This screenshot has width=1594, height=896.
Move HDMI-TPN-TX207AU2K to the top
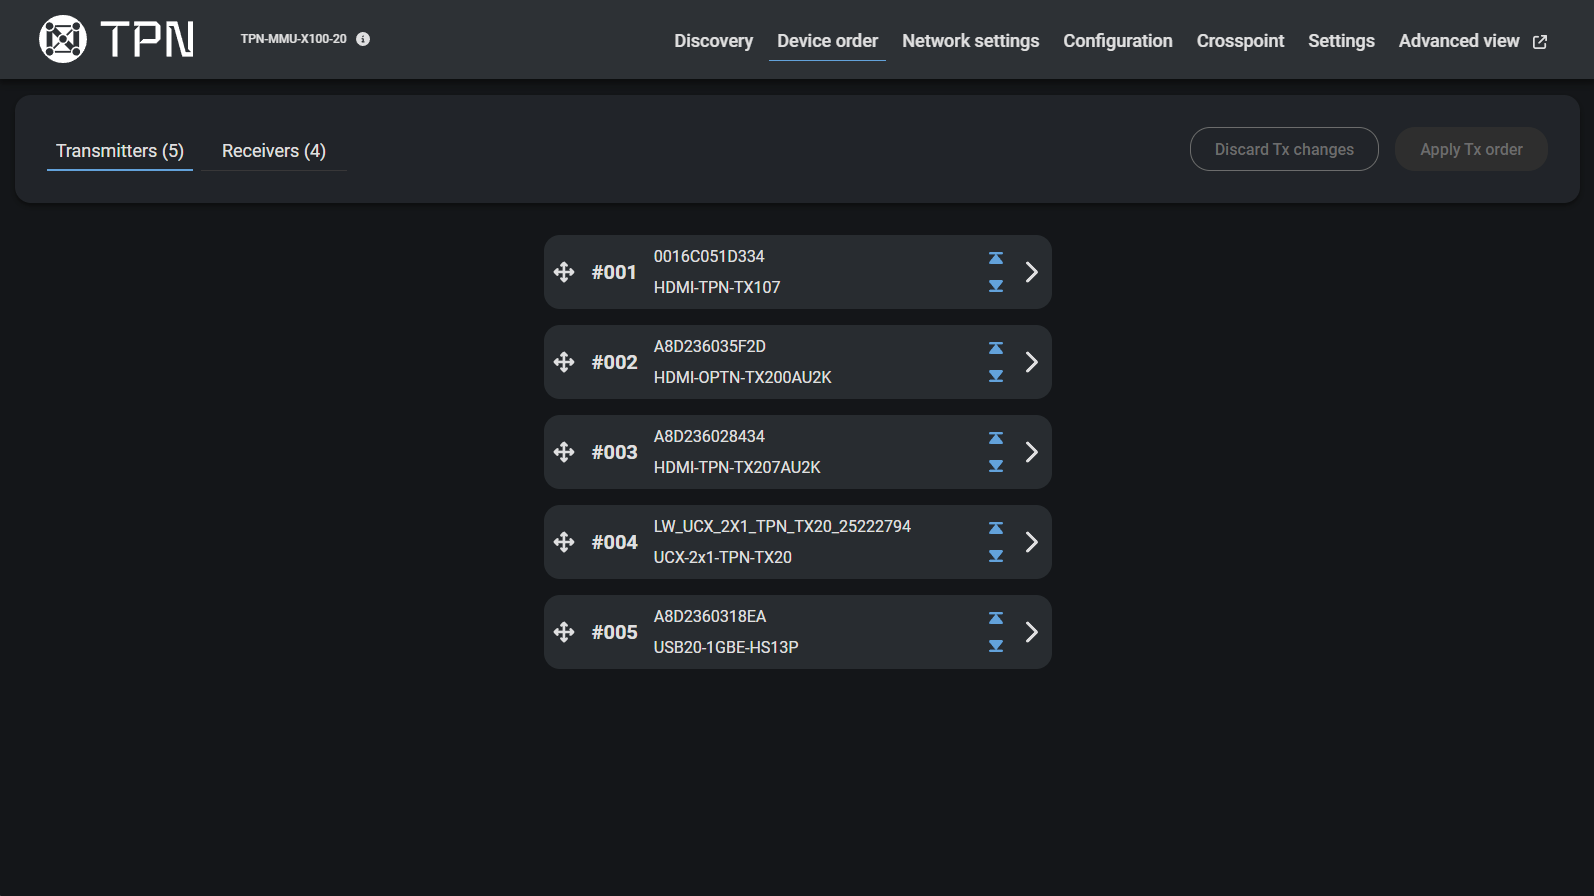[x=996, y=438]
